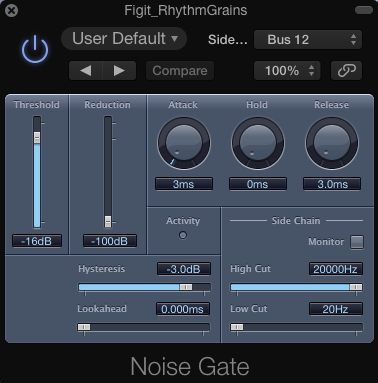This screenshot has width=378, height=383.
Task: Choose side chain source Bus 12 dropdown
Action: (308, 40)
